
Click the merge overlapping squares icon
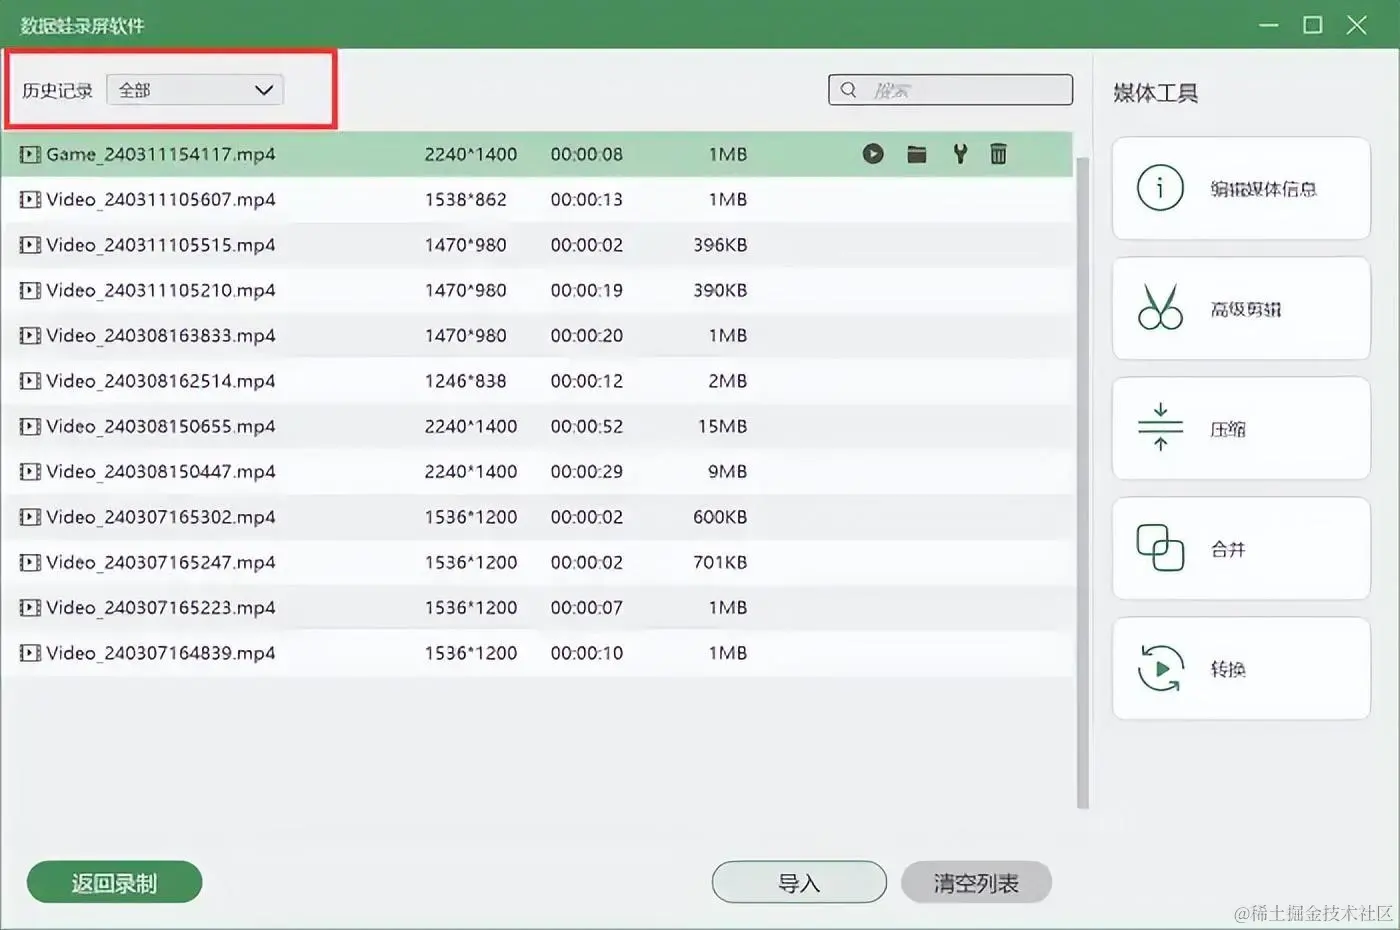[x=1160, y=548]
